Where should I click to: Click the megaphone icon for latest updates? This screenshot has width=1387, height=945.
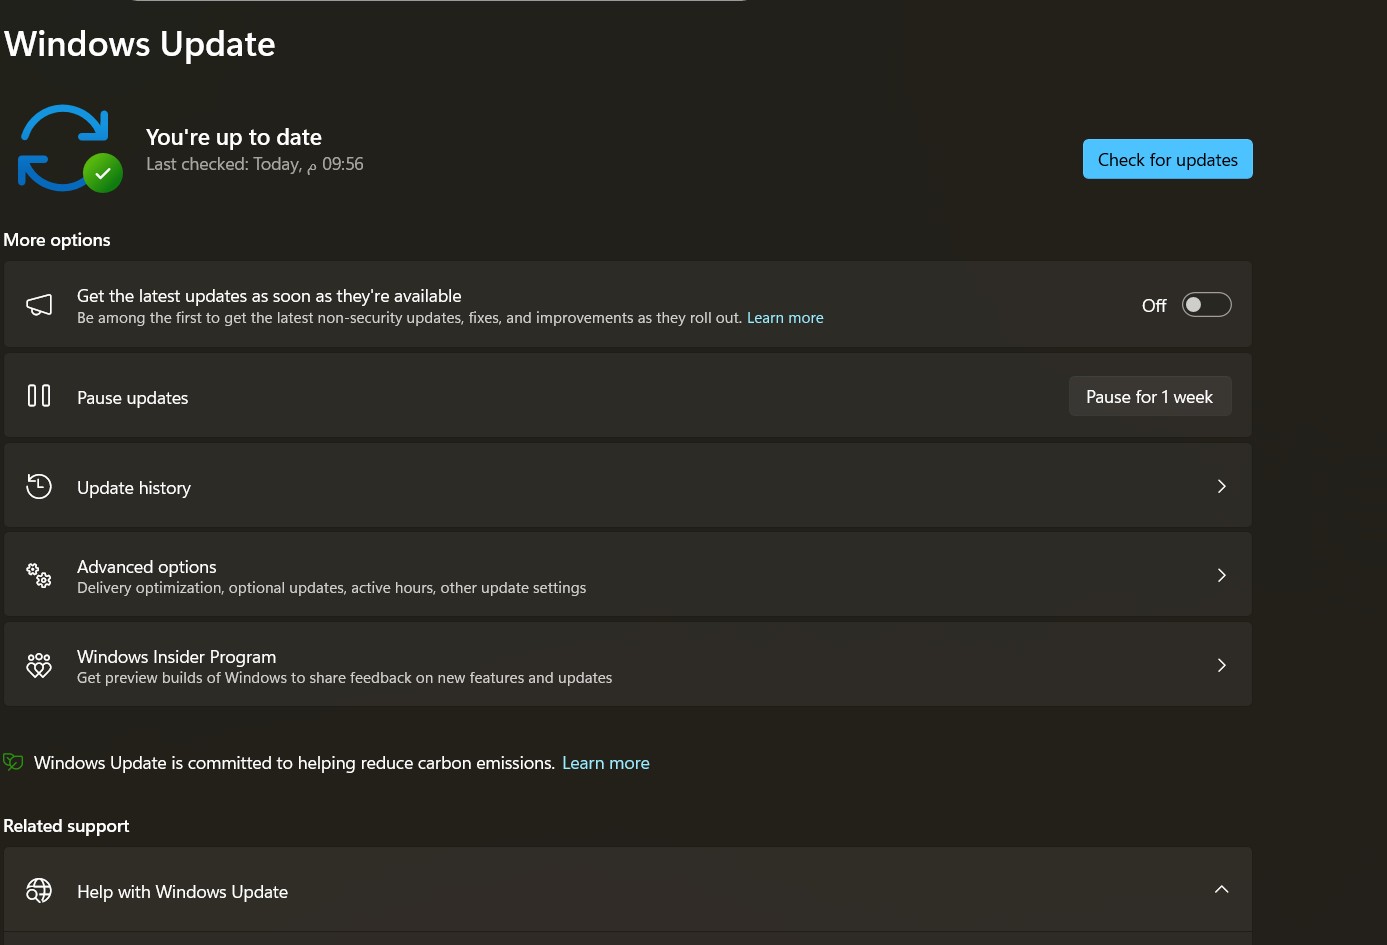pos(39,305)
